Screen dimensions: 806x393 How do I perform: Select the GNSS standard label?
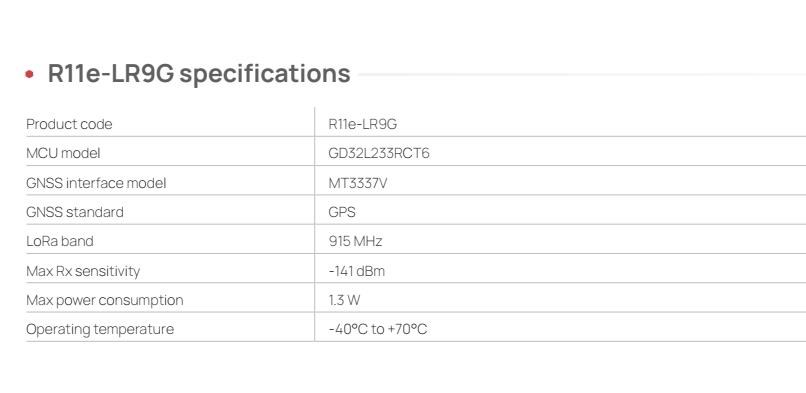click(75, 212)
